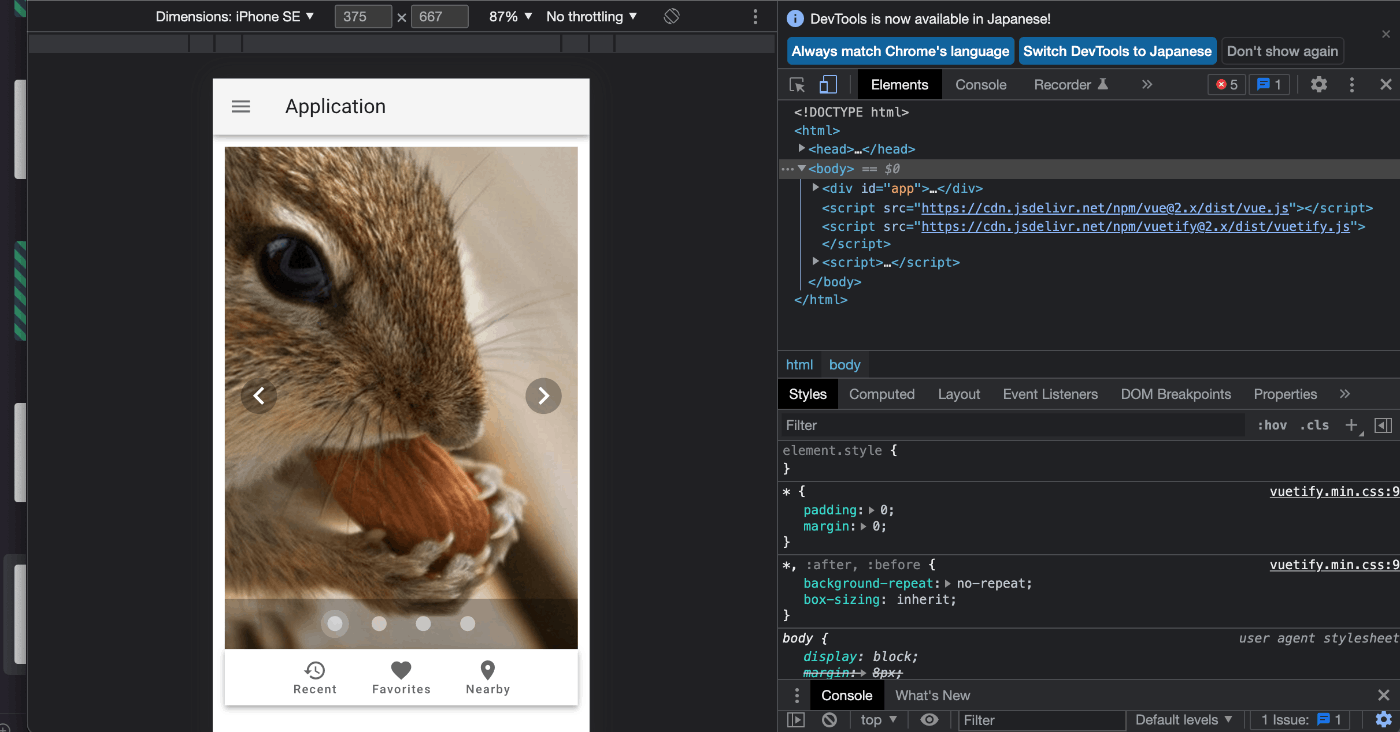Show more sidebar panes chevron
This screenshot has width=1400, height=732.
pos(1345,394)
